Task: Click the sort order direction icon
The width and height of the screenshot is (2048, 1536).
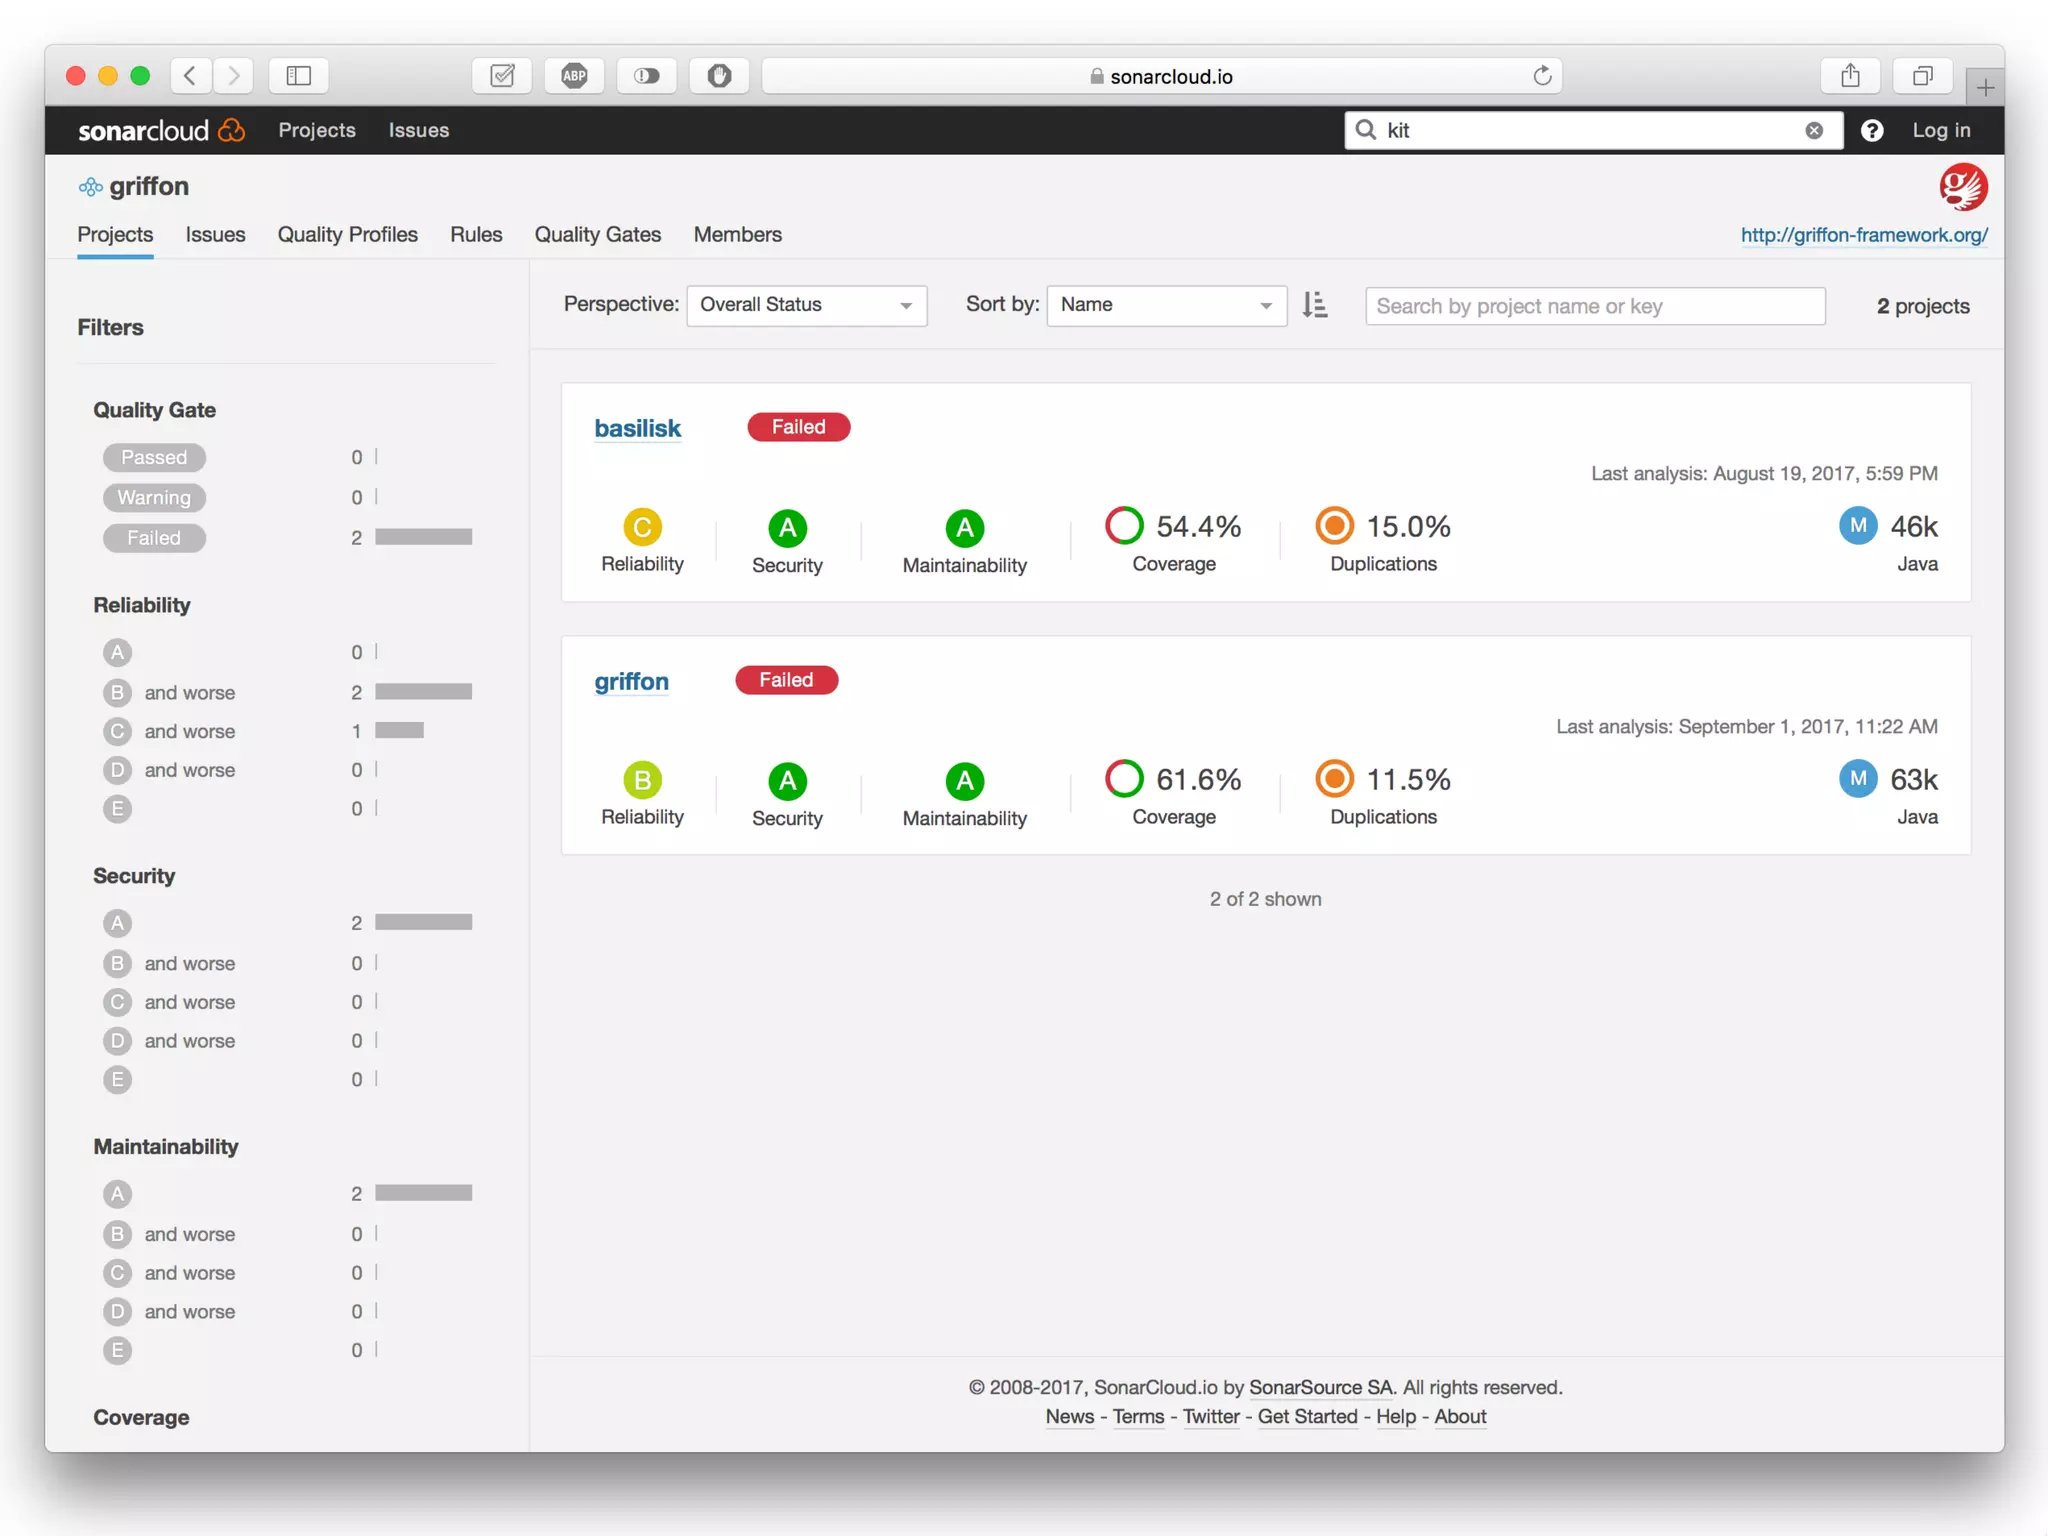Action: [1315, 305]
